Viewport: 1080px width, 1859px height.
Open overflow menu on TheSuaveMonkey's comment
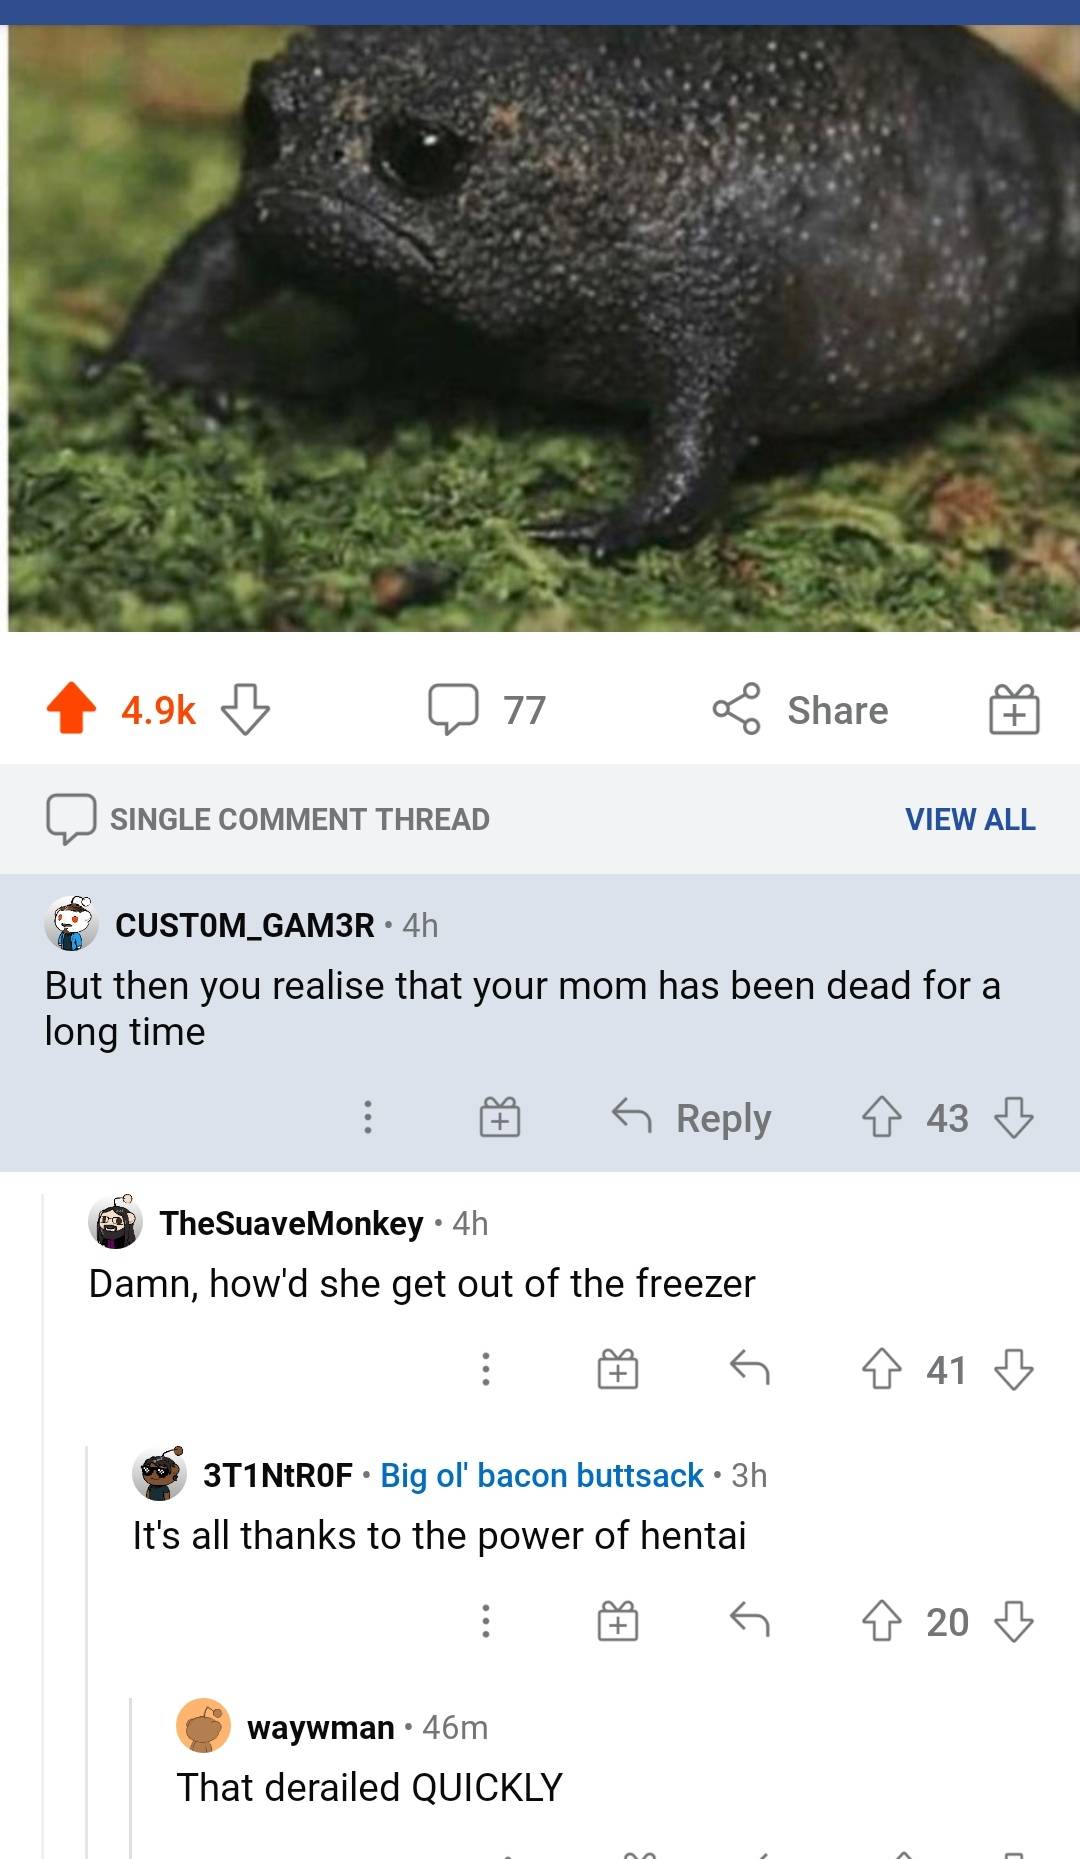point(486,1369)
